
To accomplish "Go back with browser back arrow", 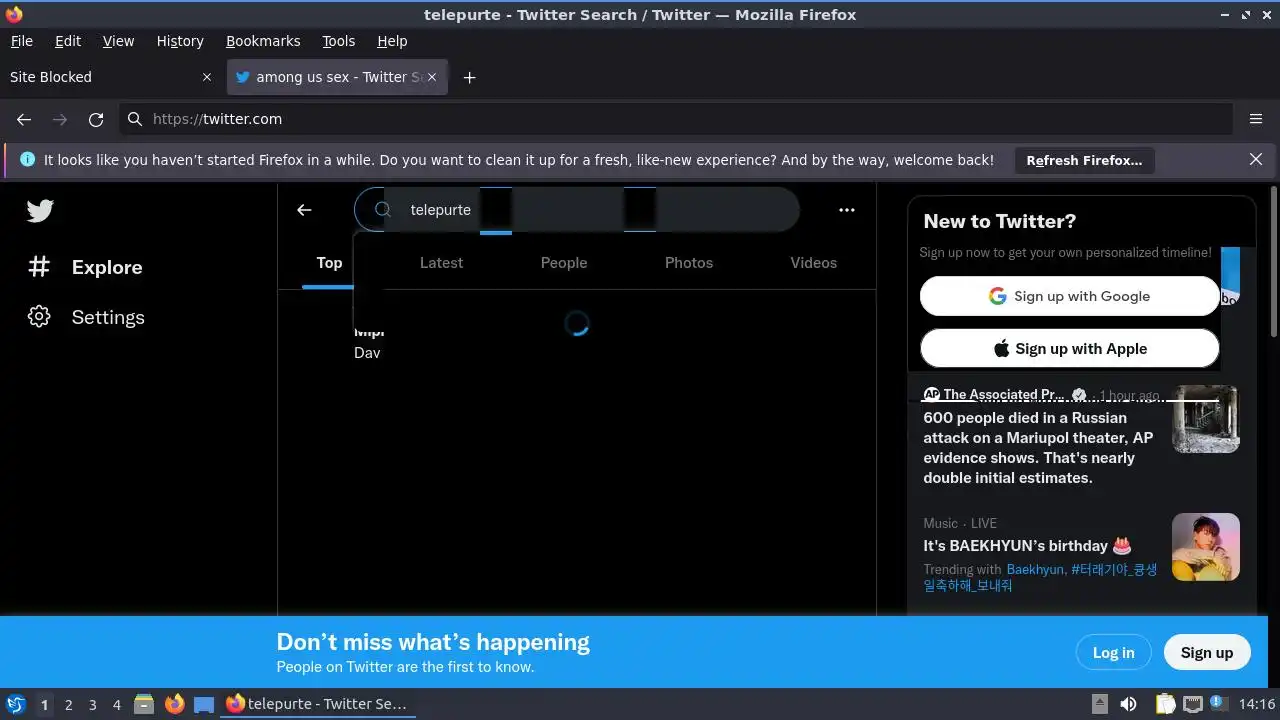I will click(24, 119).
